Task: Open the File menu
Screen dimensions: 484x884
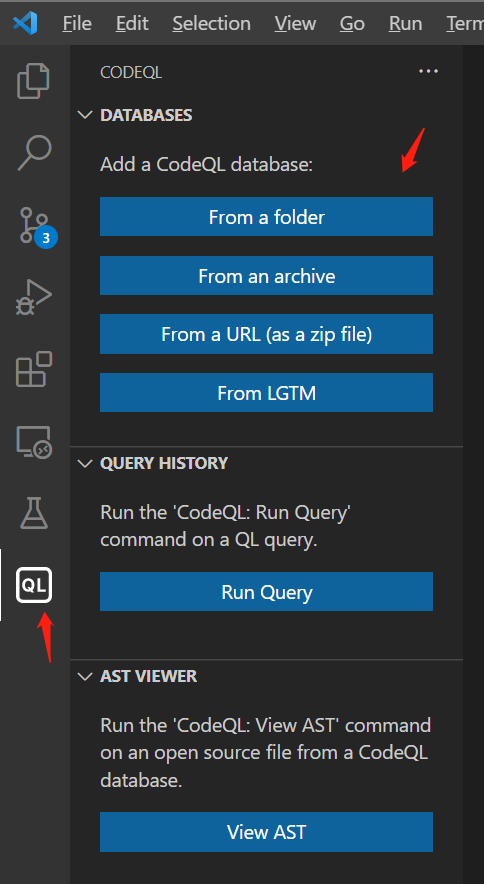Action: 77,23
